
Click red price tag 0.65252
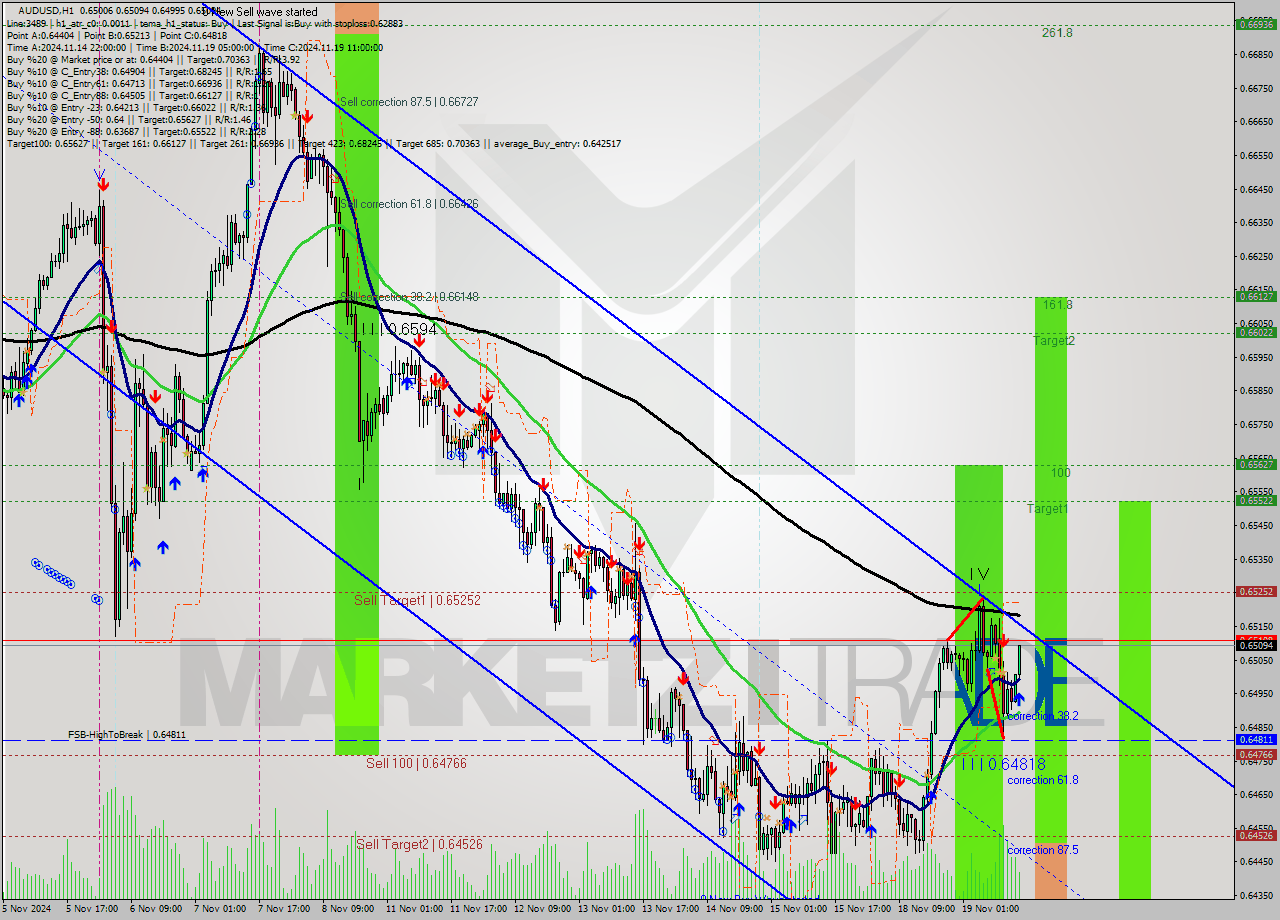(1255, 591)
